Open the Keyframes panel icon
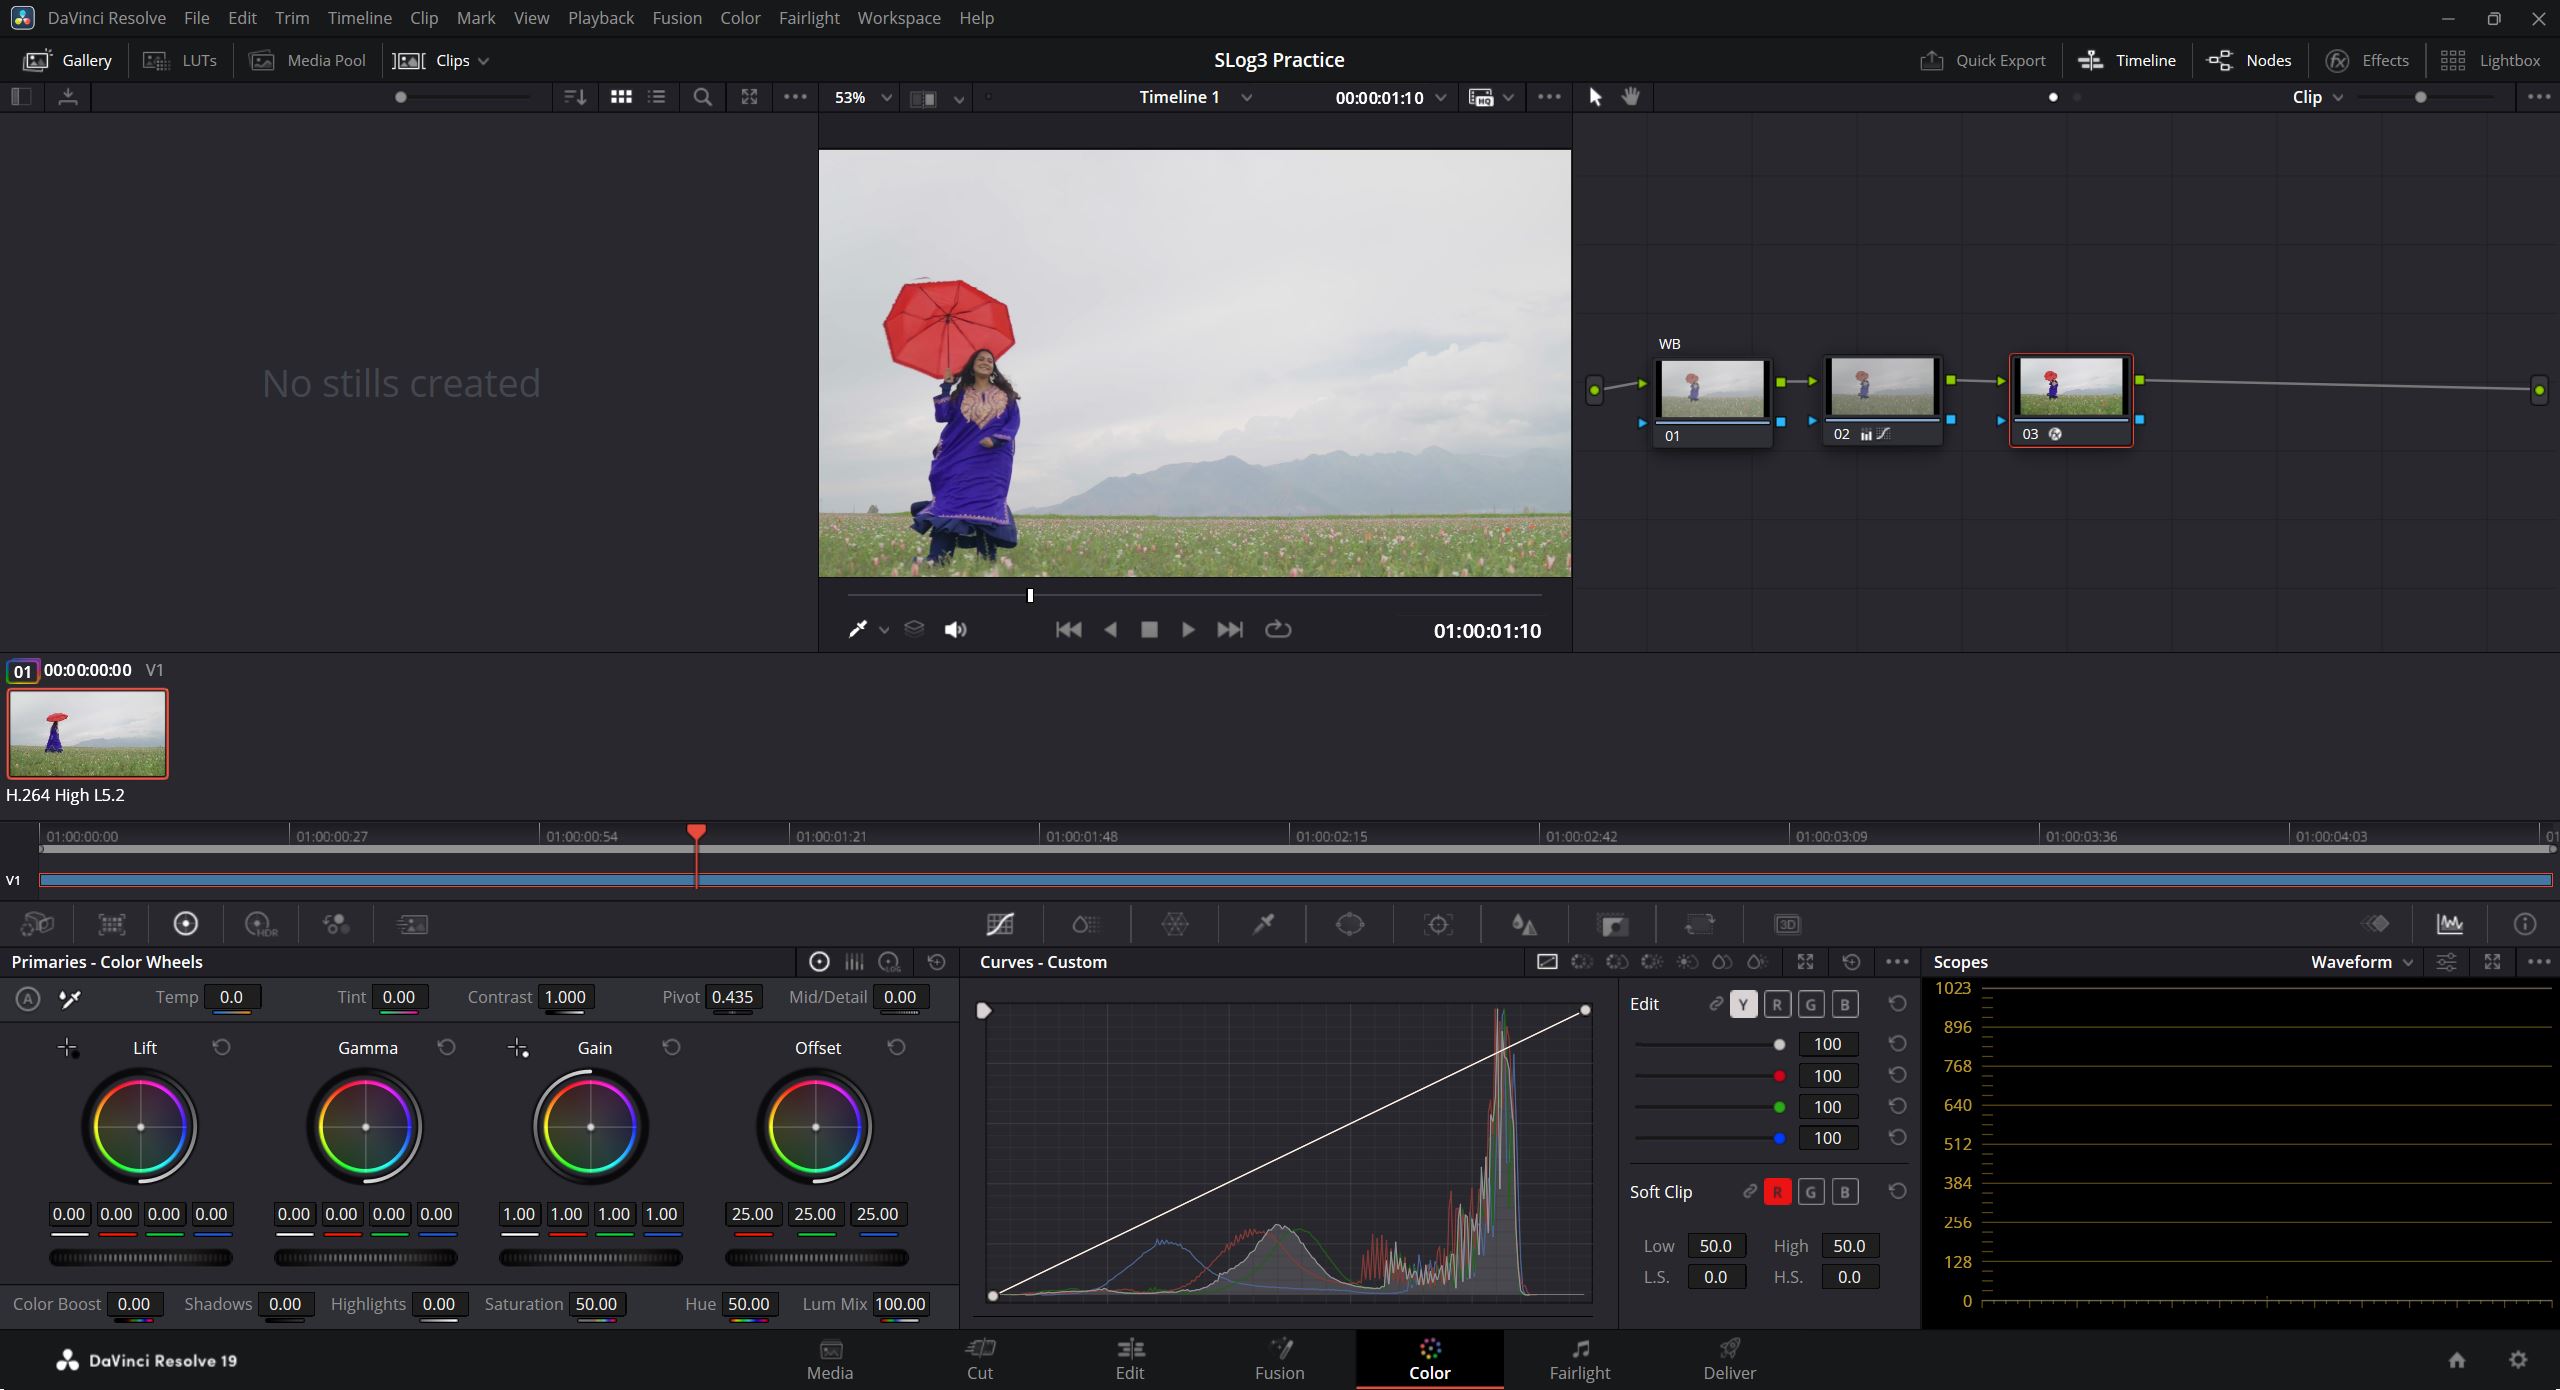 (2376, 924)
